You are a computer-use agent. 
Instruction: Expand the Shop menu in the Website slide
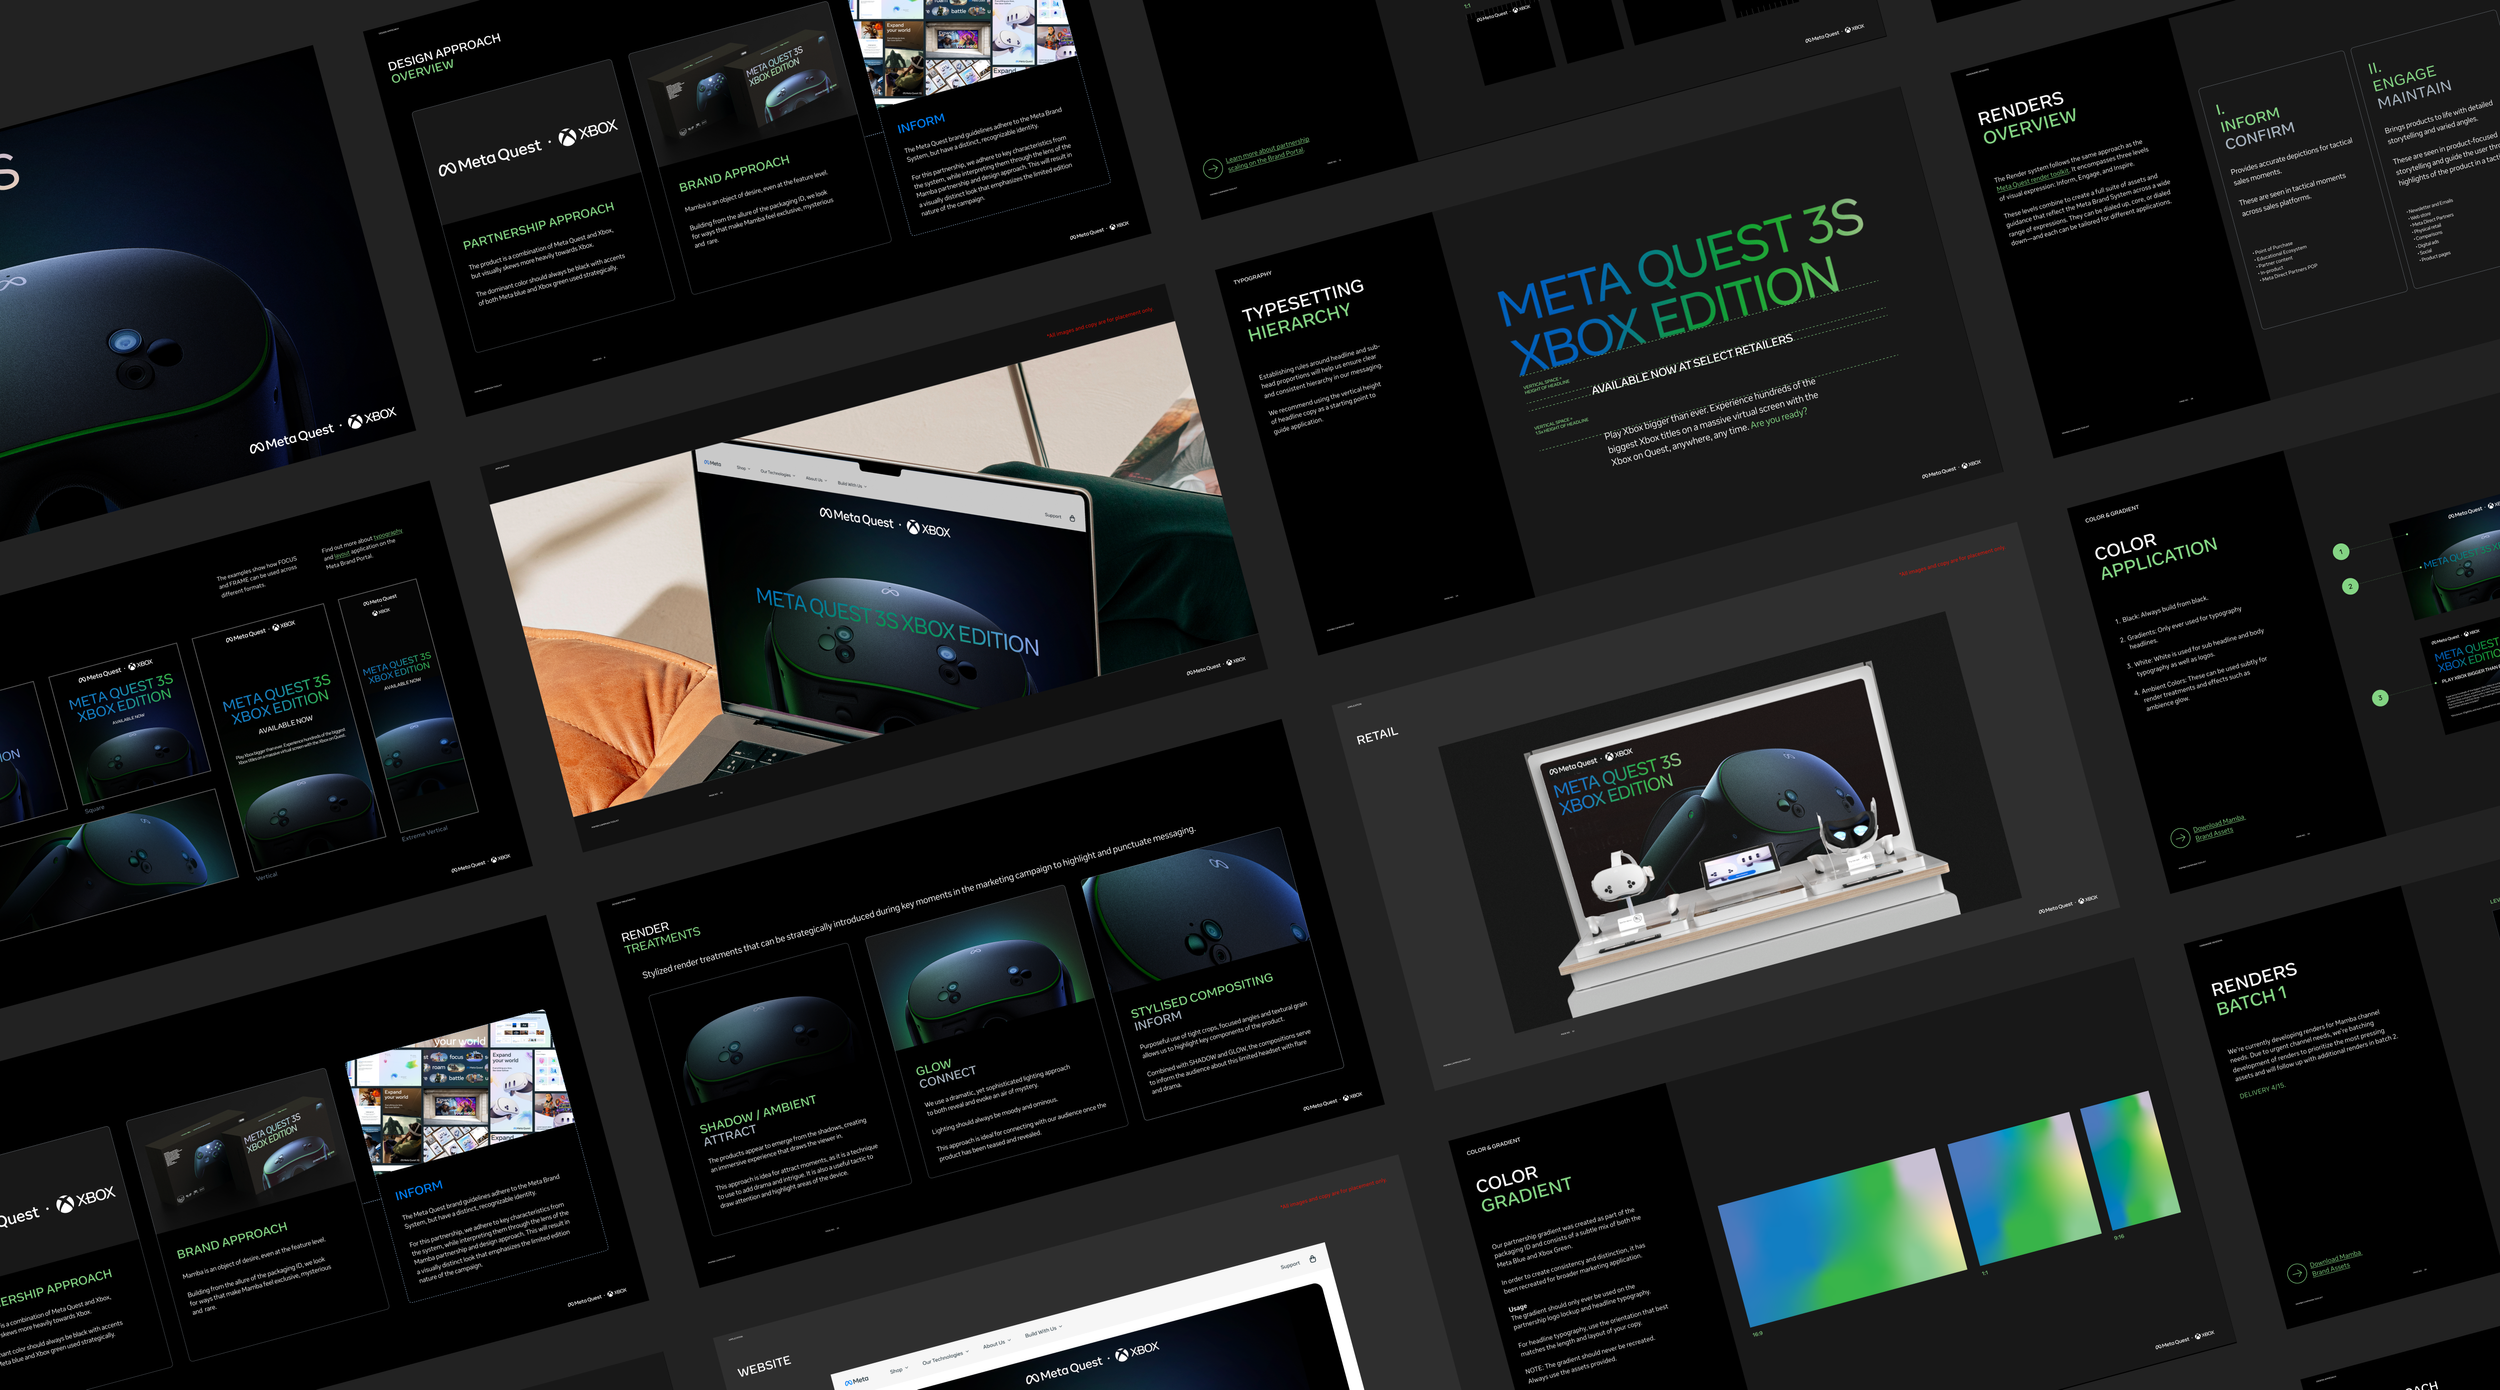click(898, 1369)
